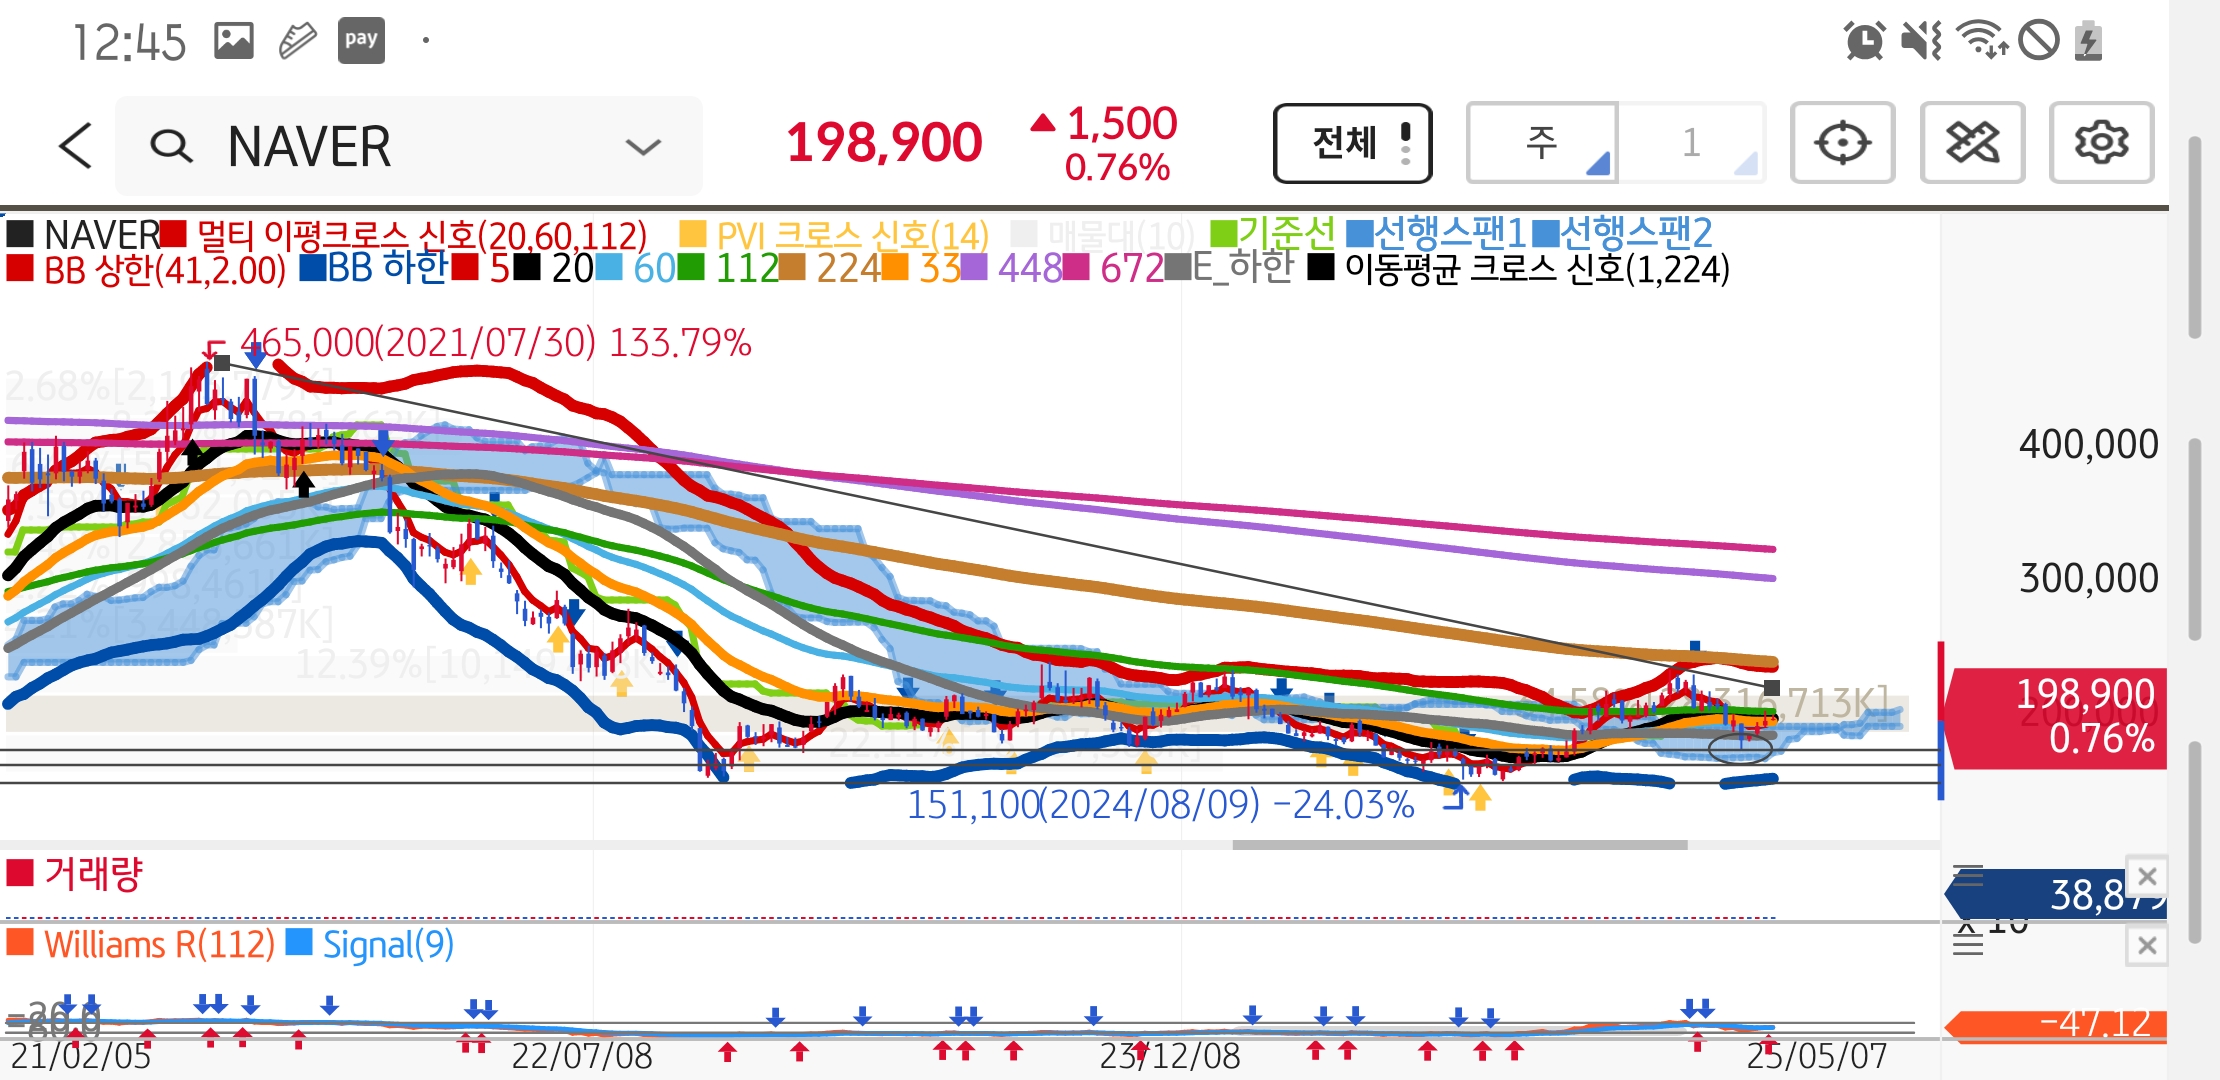Image resolution: width=2220 pixels, height=1080 pixels.
Task: Tap the 22/07/08 date label
Action: click(x=581, y=1056)
